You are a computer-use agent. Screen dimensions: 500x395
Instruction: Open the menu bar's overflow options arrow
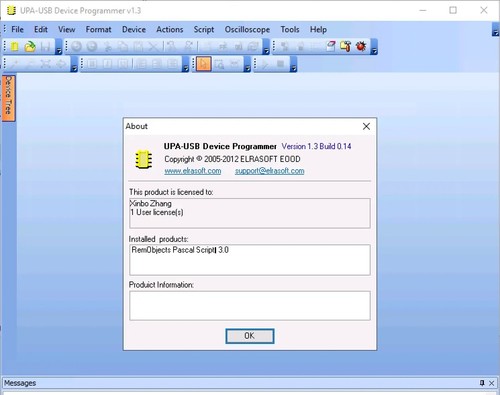tap(496, 30)
